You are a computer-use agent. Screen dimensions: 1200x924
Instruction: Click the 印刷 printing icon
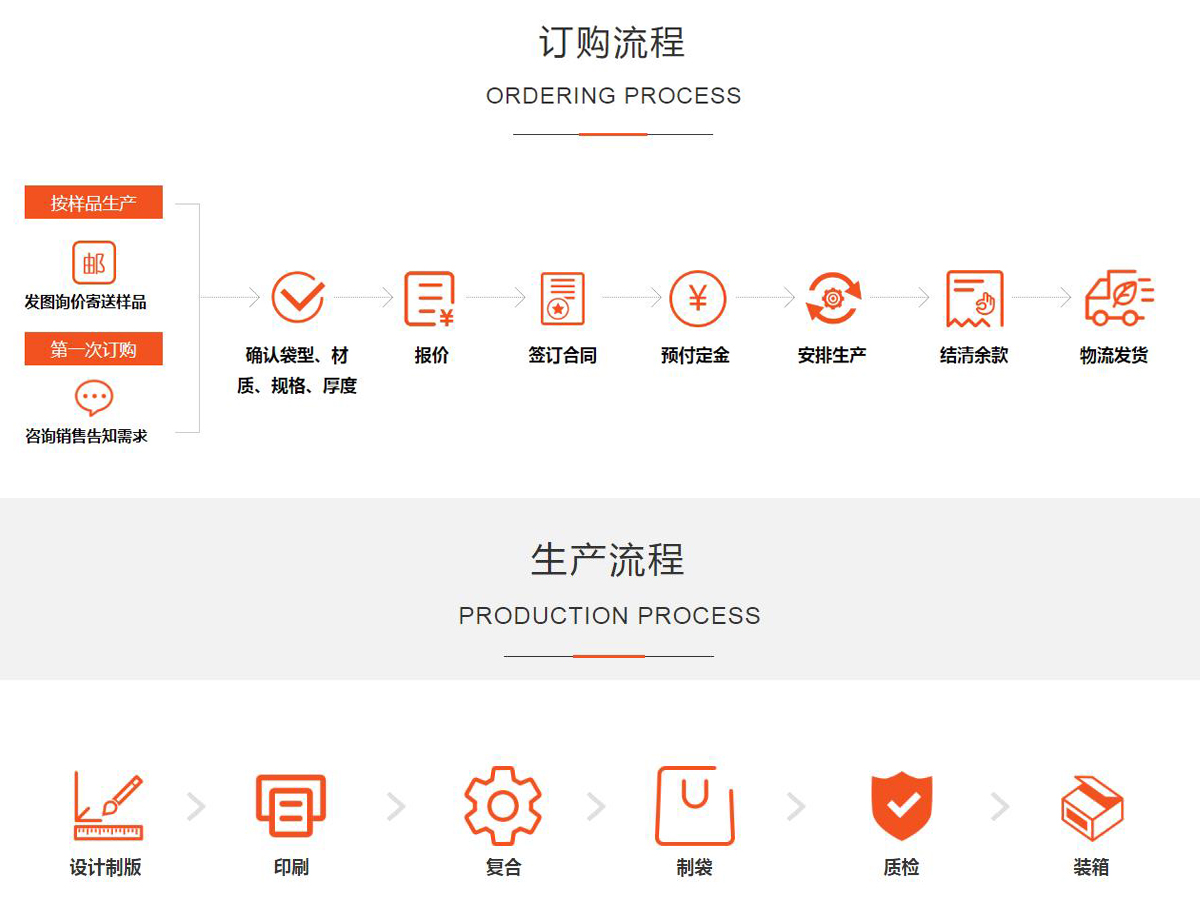[x=291, y=806]
